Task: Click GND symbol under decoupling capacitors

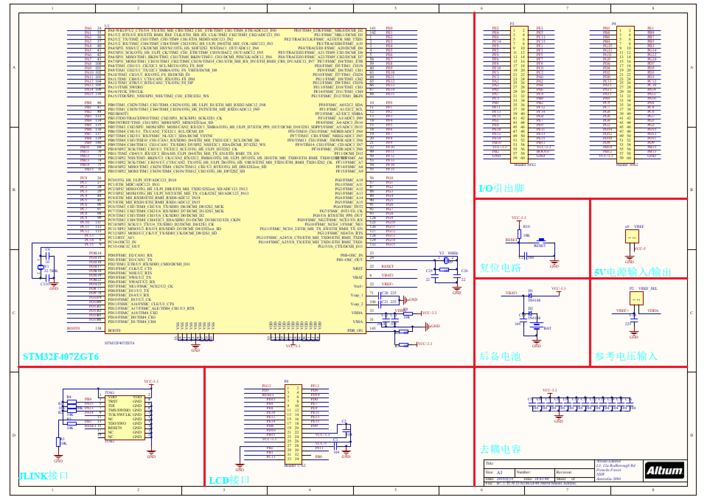Action: [x=558, y=418]
